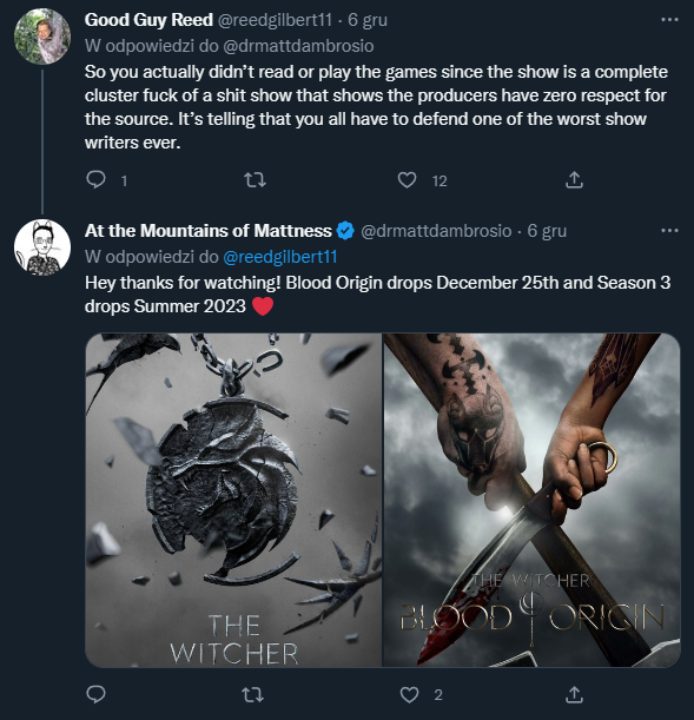
Task: Click At the Mountains of Mattness name
Action: click(x=208, y=231)
